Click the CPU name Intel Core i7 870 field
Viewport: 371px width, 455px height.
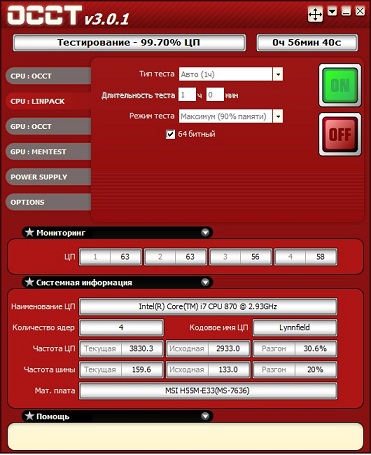[x=208, y=307]
